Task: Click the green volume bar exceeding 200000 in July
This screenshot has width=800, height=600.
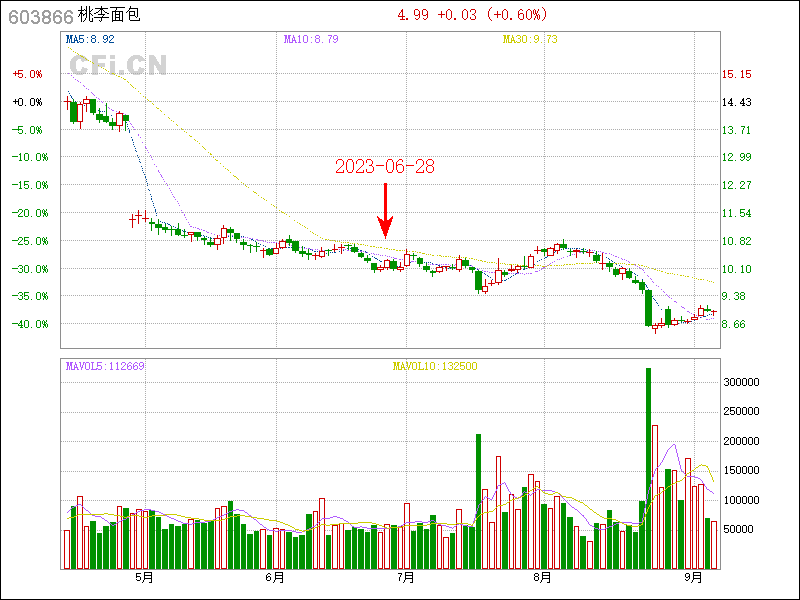Action: (479, 502)
